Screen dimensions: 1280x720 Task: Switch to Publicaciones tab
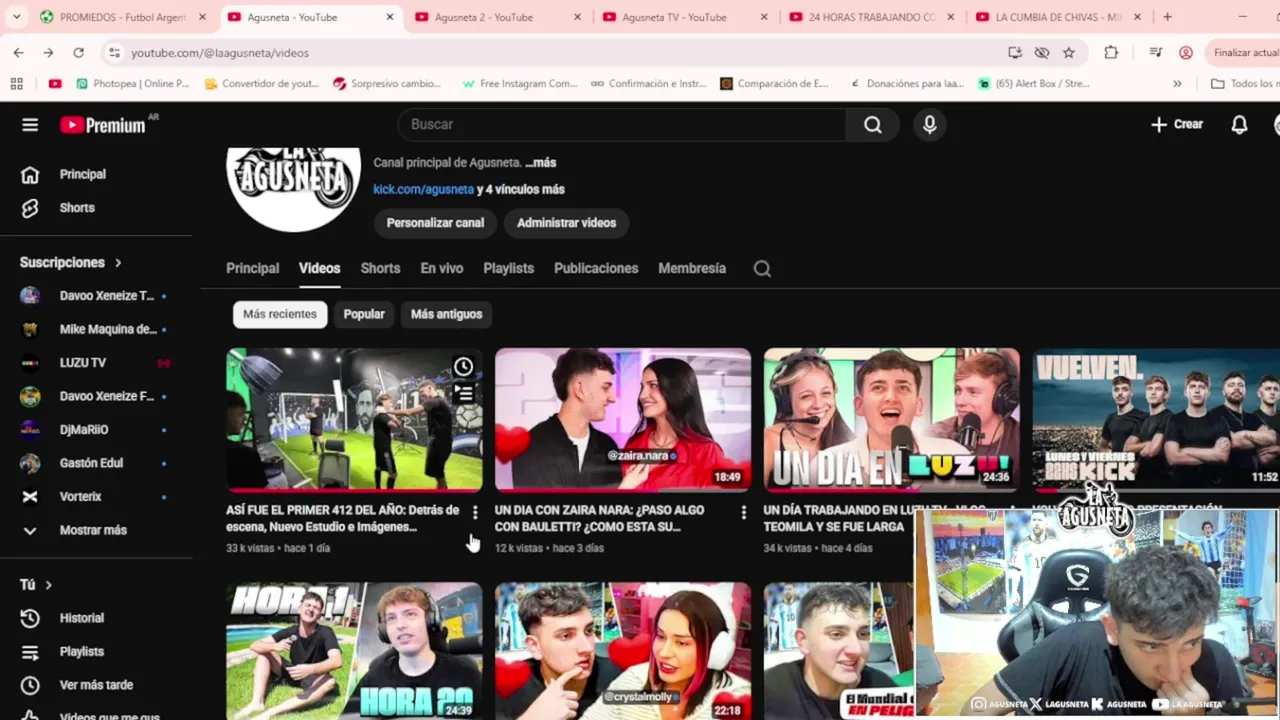pos(596,268)
